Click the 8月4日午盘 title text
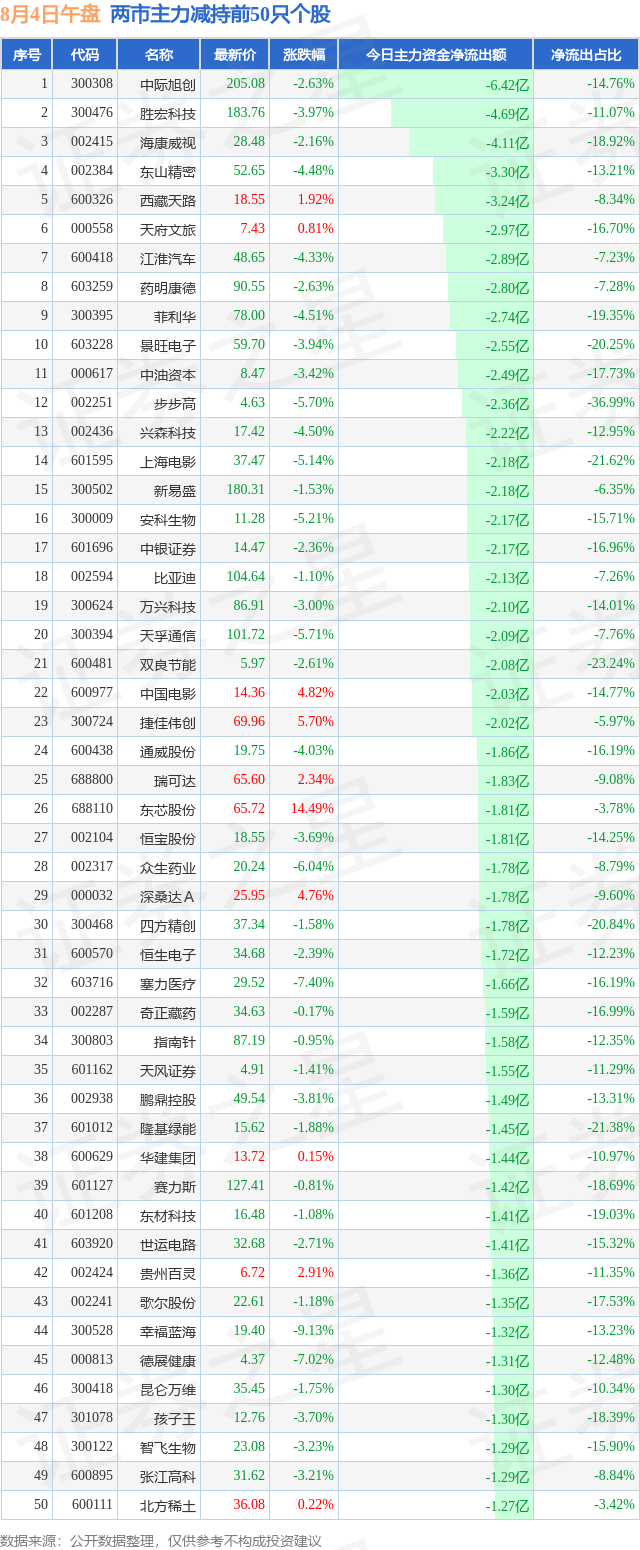This screenshot has height=1550, width=640. [x=50, y=14]
